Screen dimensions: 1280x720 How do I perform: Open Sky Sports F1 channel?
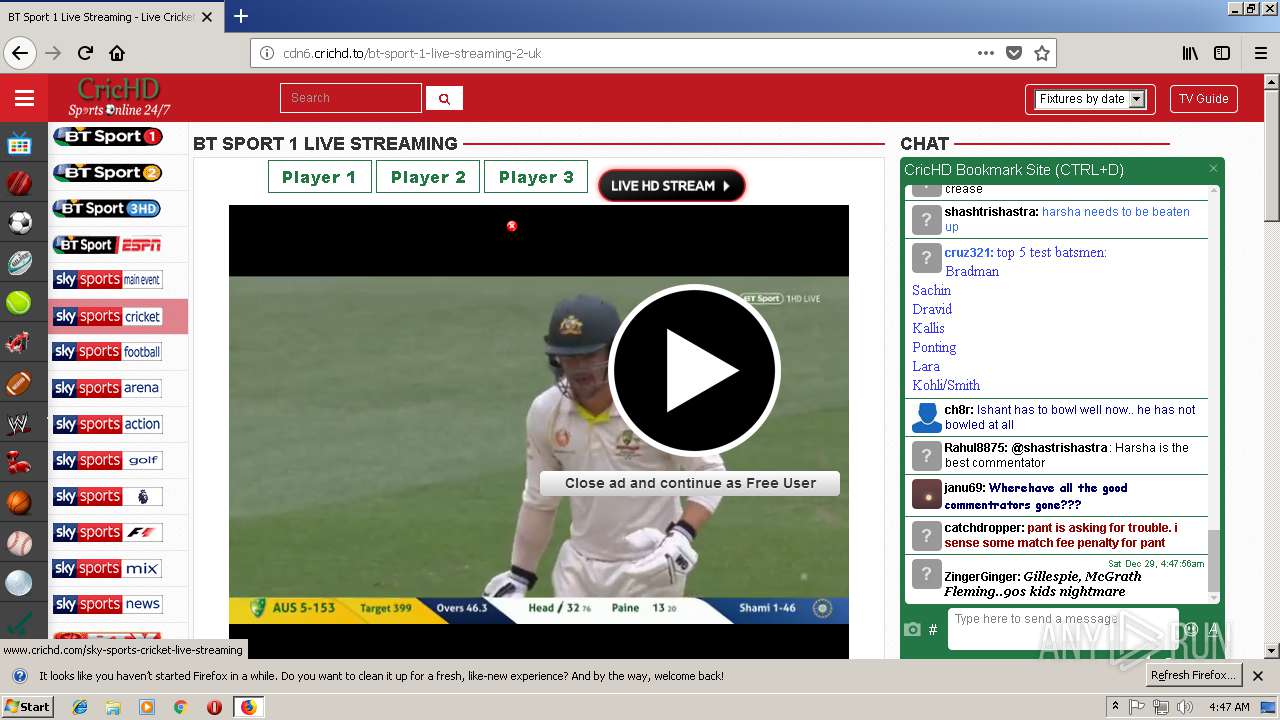click(107, 532)
